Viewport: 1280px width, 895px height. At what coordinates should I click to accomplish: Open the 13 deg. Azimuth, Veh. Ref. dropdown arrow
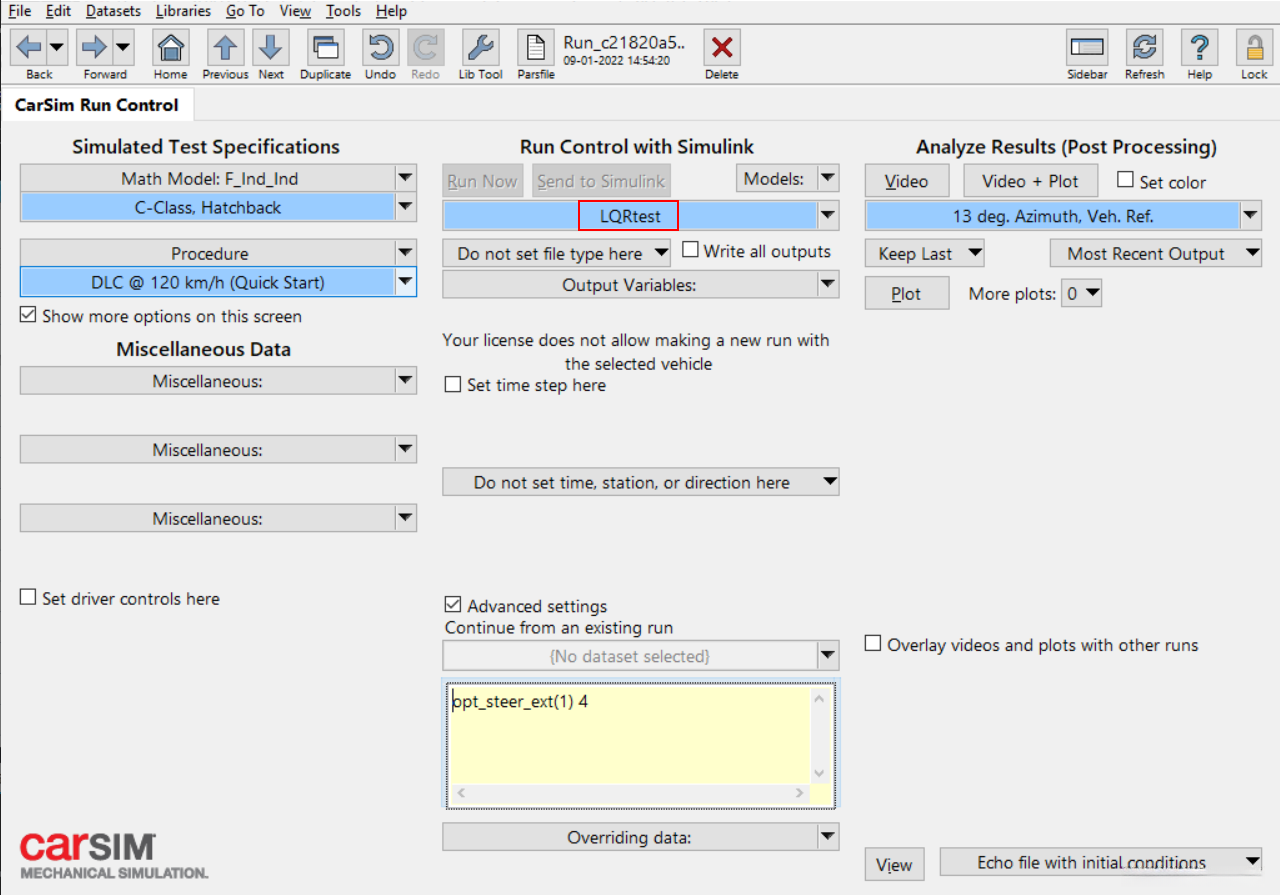1251,215
